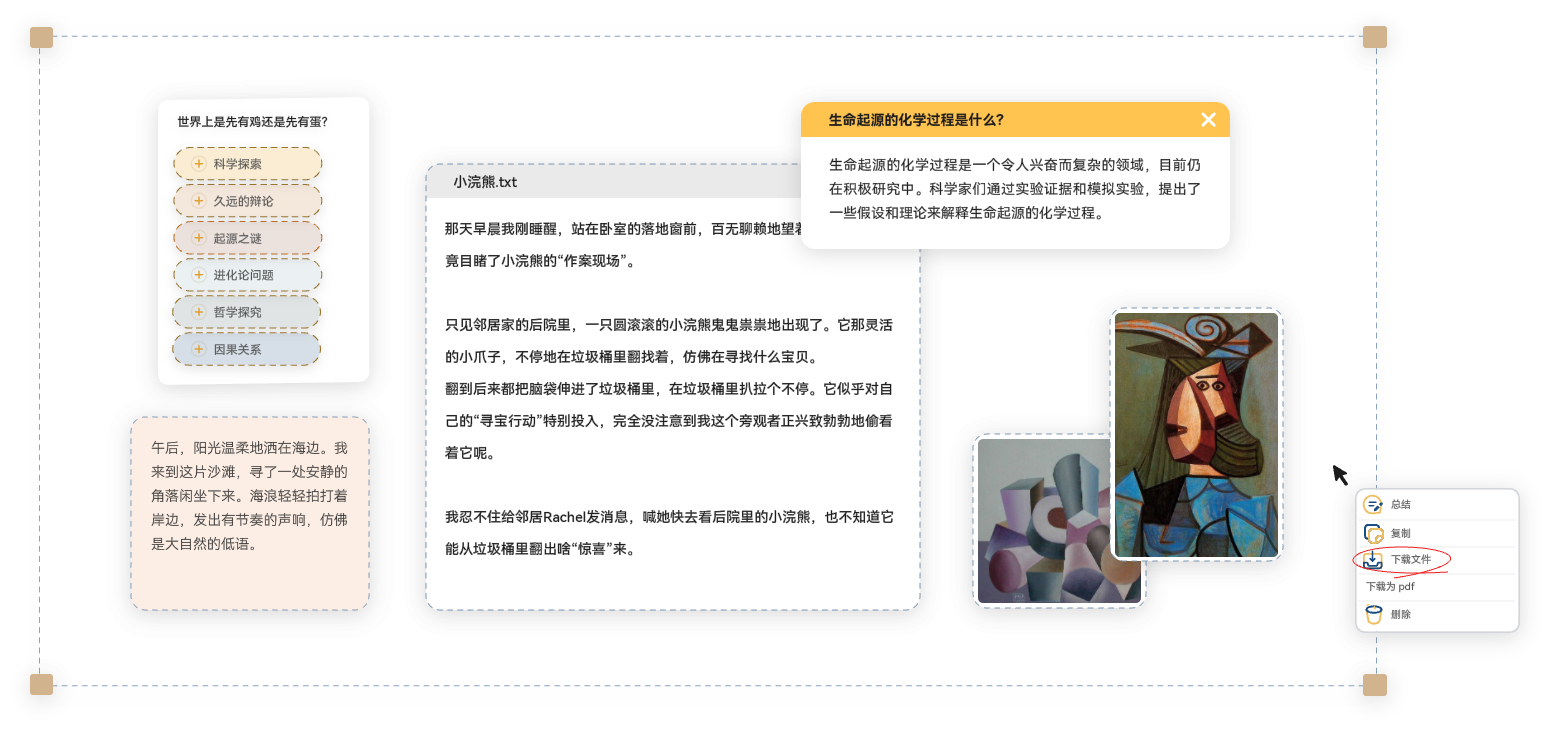Click the 小浣熊.txt file title bar

point(613,182)
